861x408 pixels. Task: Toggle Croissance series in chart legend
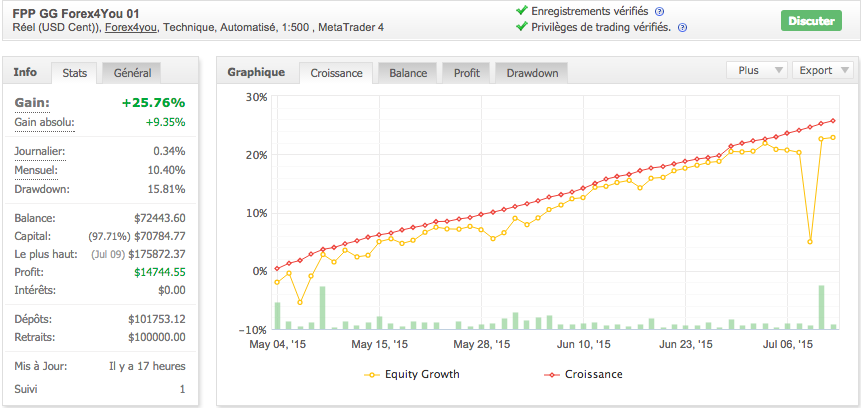coord(583,374)
